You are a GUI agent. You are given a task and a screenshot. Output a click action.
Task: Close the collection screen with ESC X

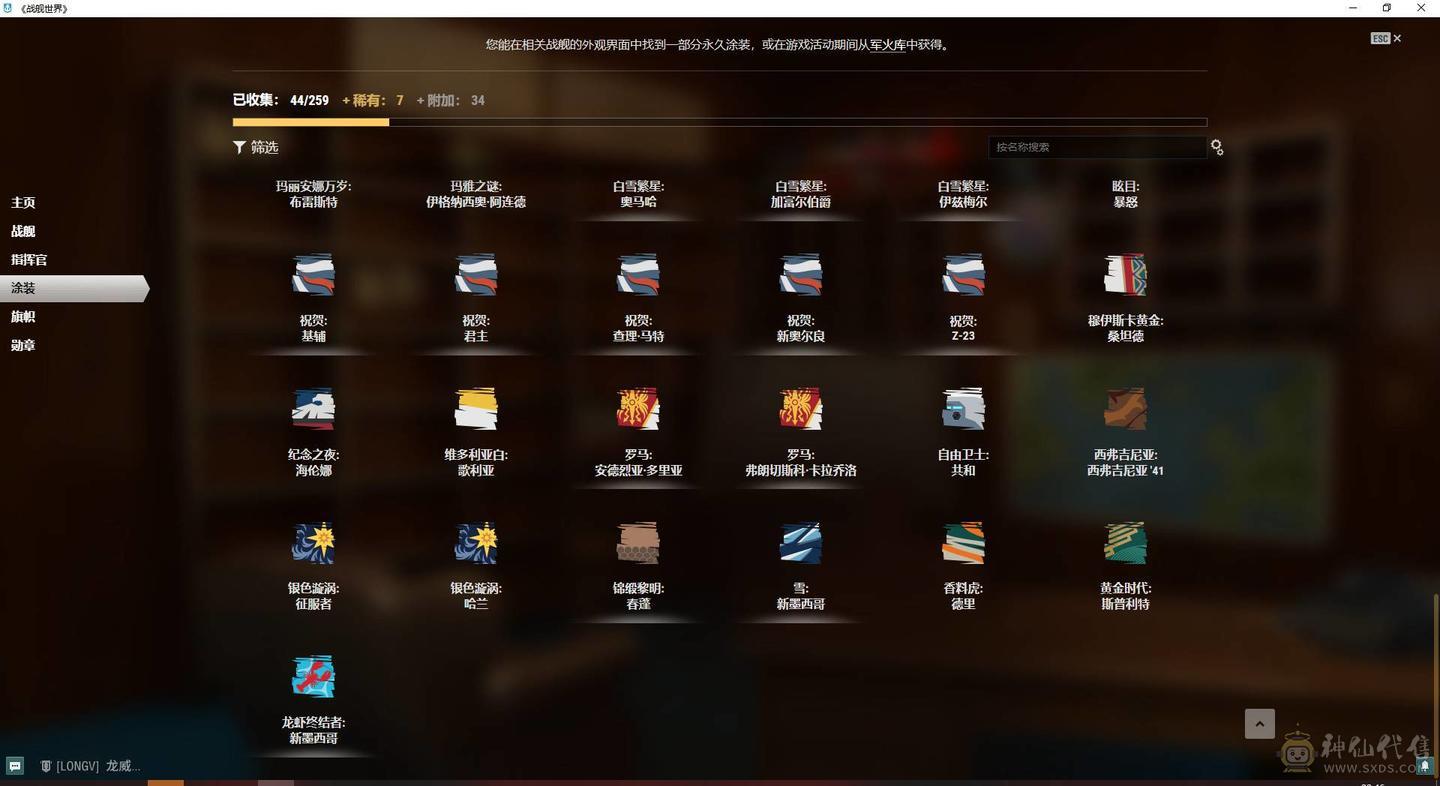[x=1386, y=38]
